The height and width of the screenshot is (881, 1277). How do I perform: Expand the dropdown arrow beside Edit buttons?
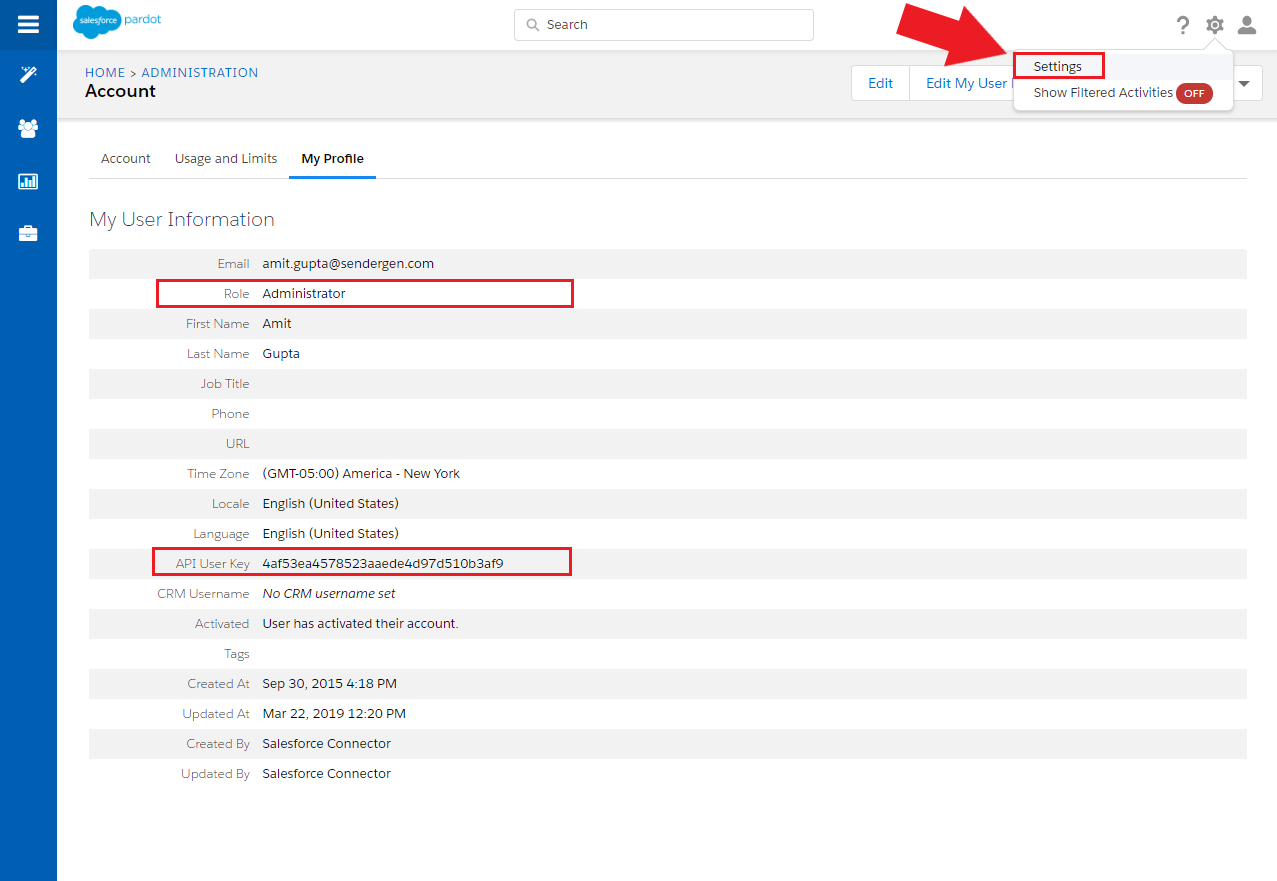1244,84
